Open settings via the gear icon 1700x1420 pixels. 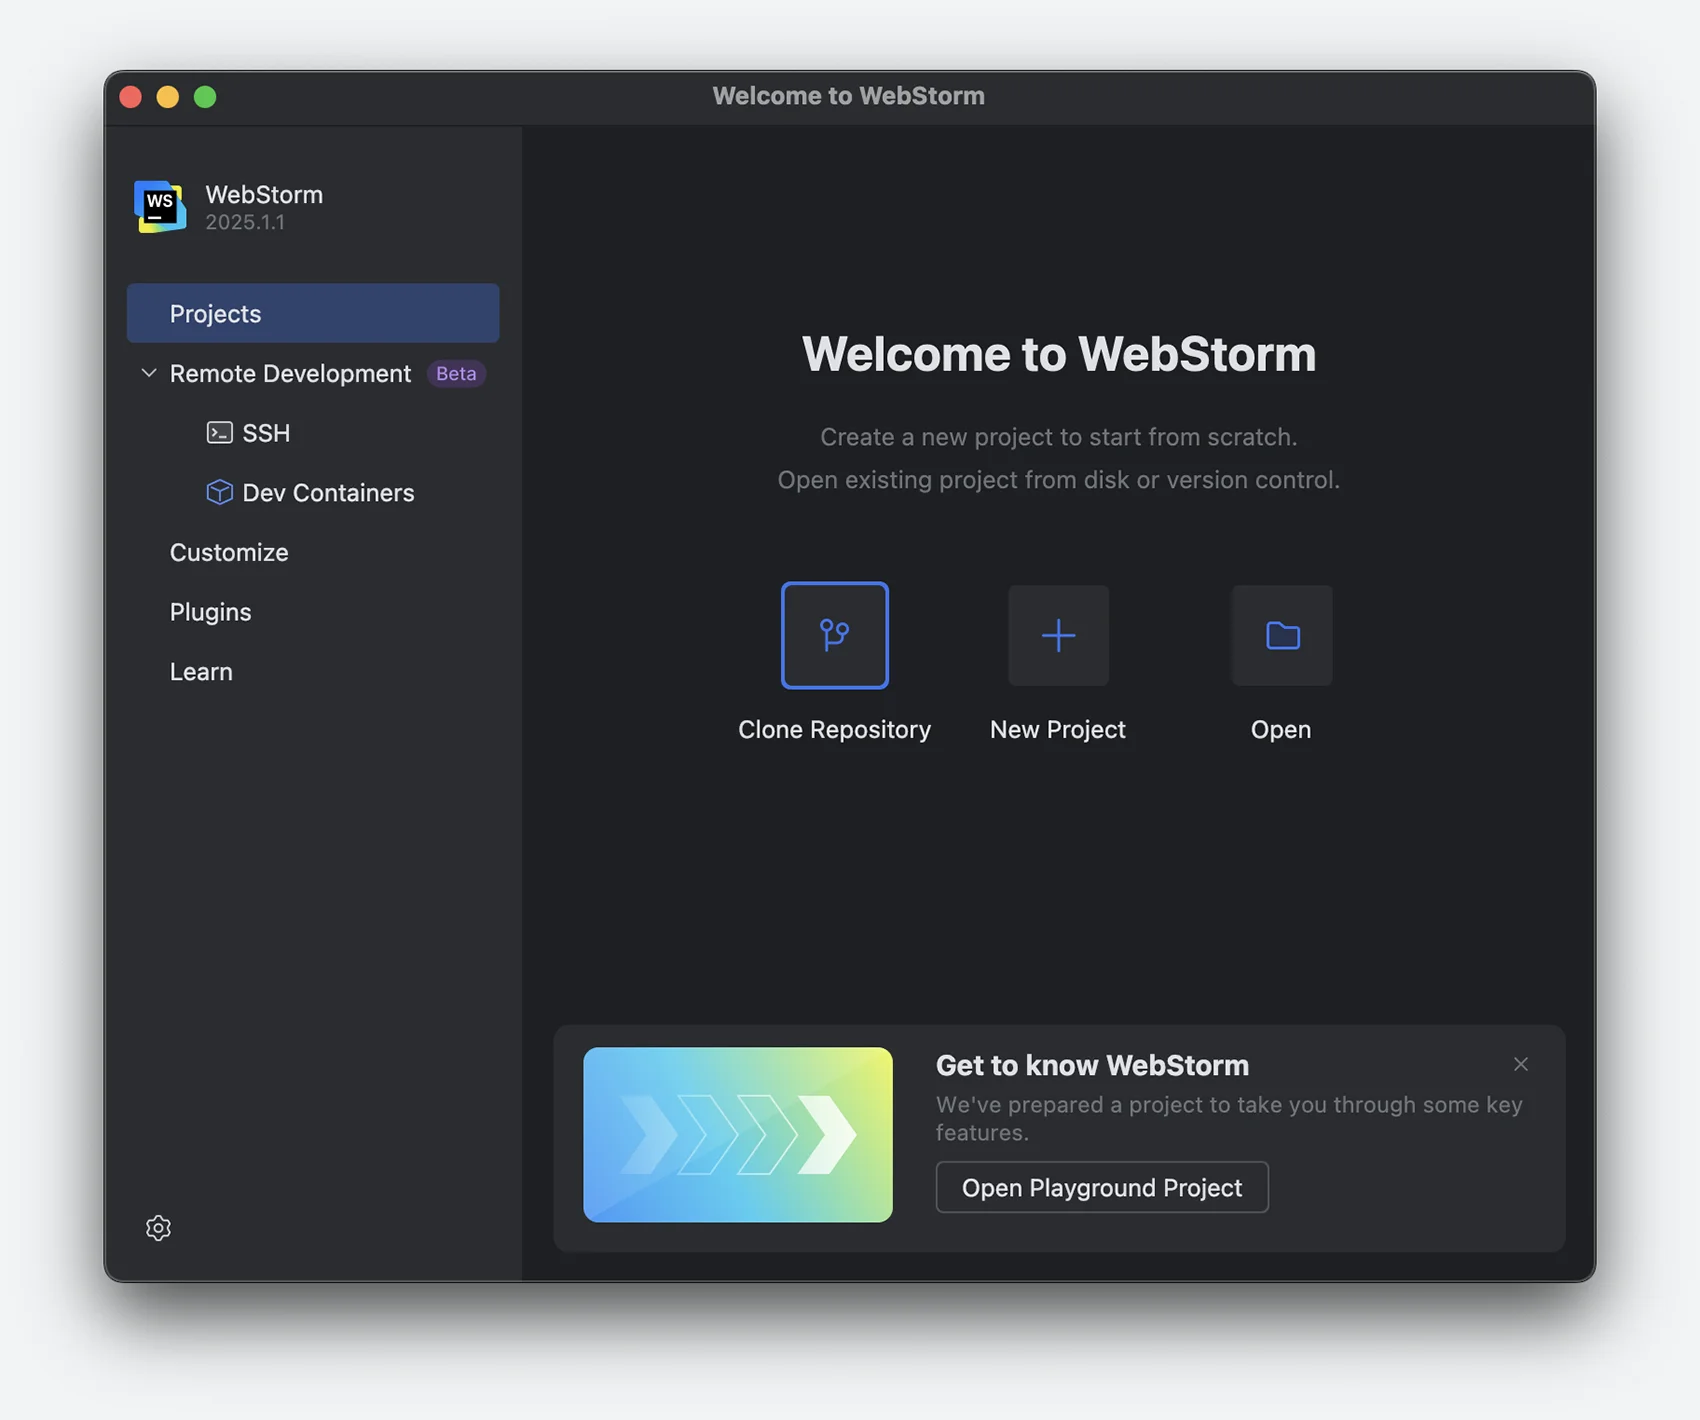coord(158,1228)
